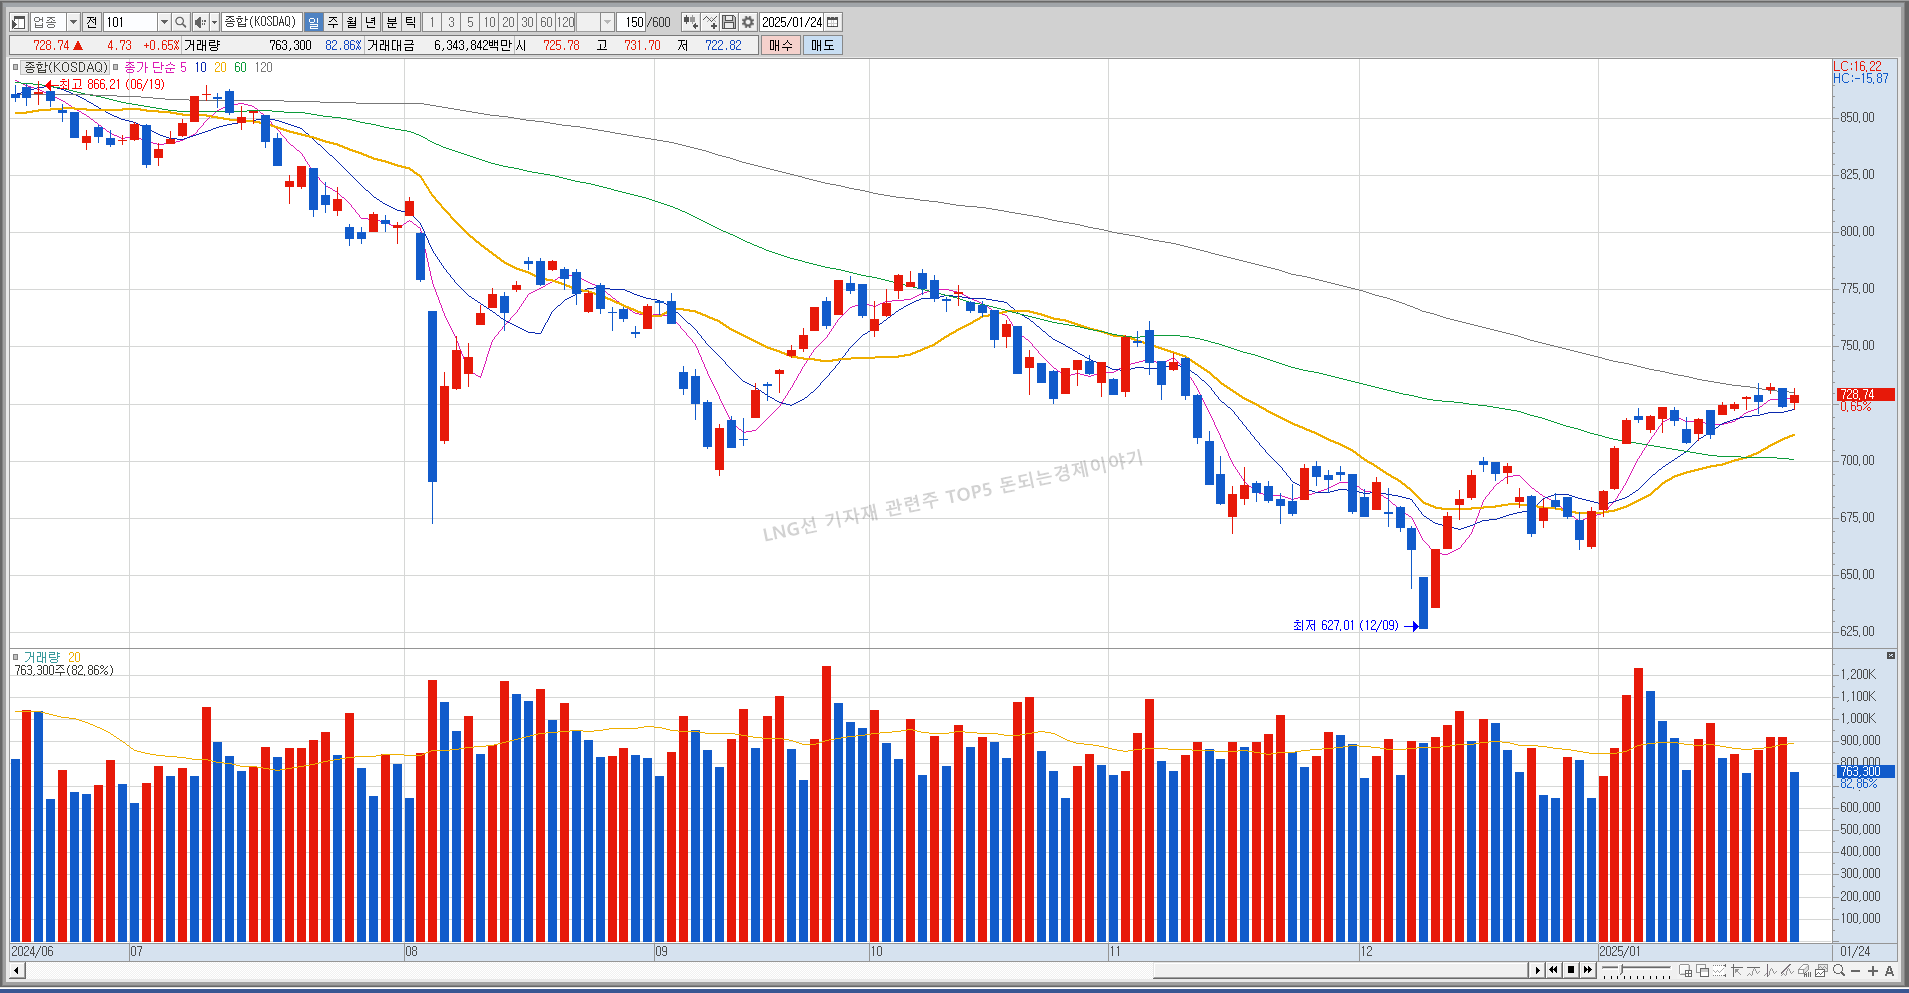Click the 종합(KOSDAQ) legend label button
The image size is (1909, 993).
[x=66, y=67]
